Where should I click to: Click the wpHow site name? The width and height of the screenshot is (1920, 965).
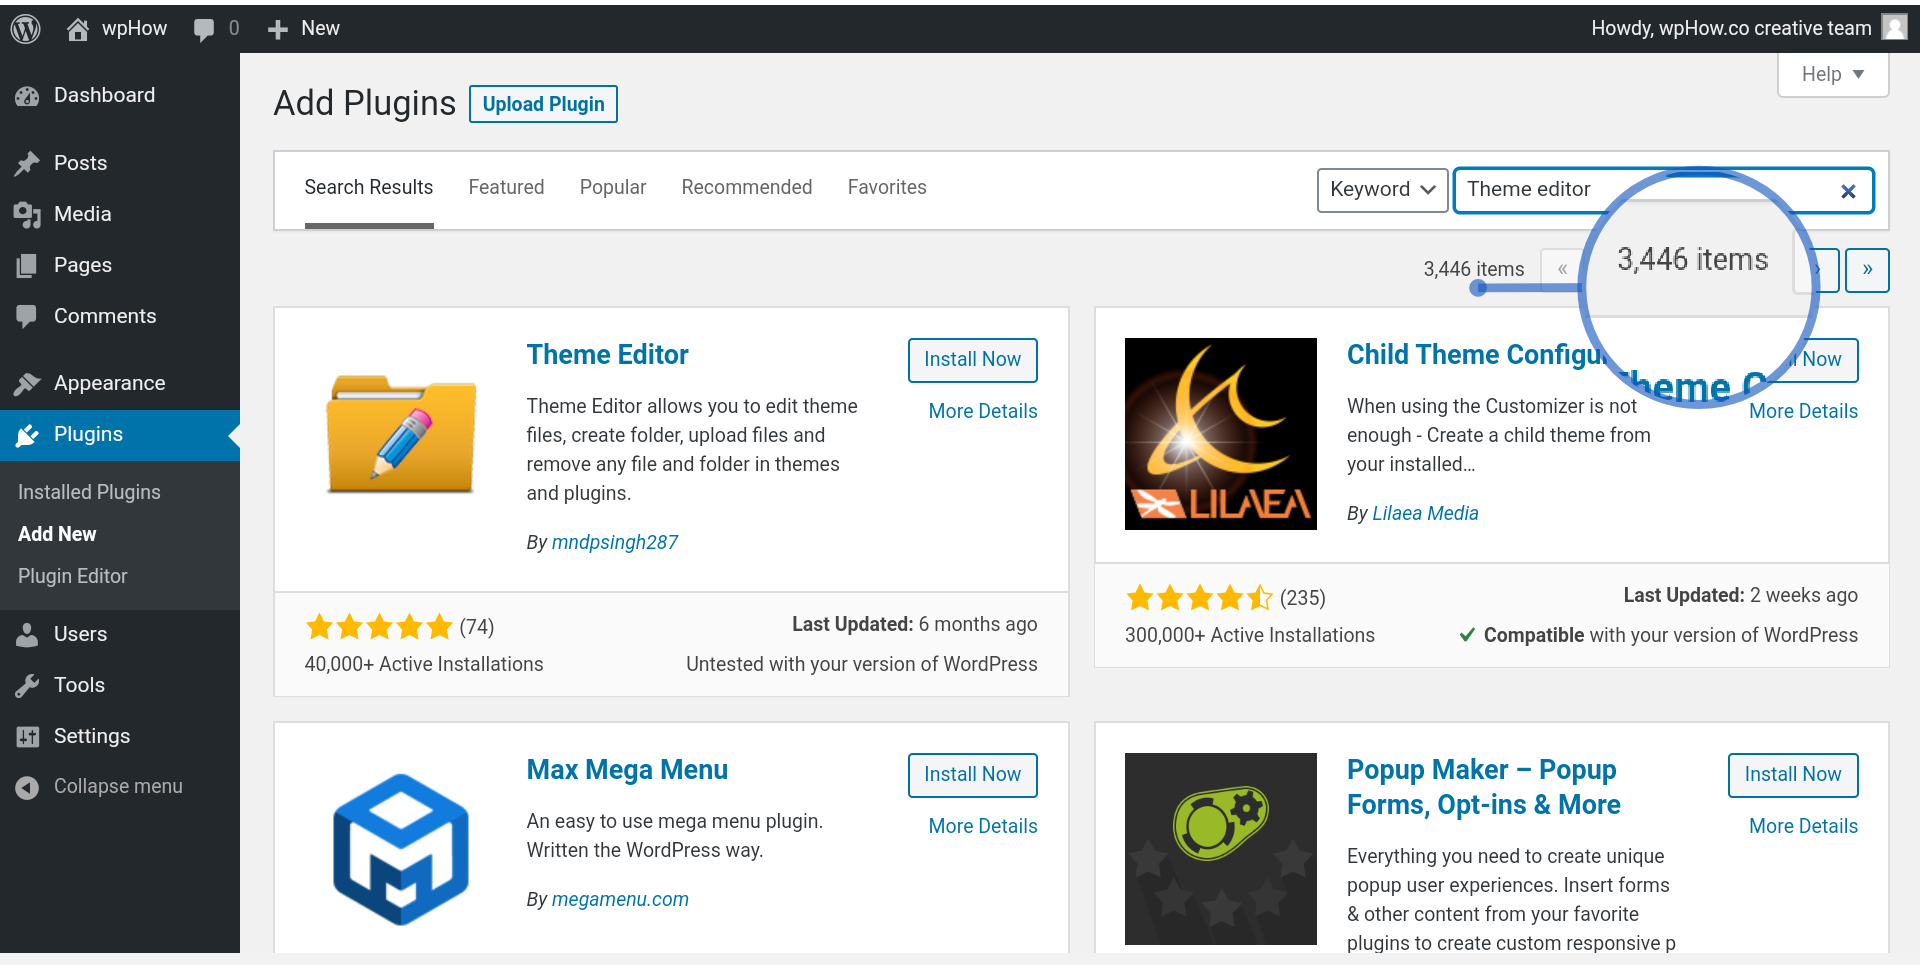click(134, 28)
